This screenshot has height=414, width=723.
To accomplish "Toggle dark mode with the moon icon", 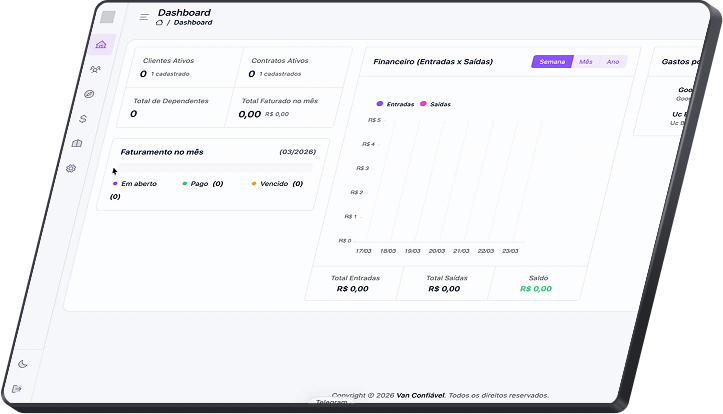I will pos(22,364).
